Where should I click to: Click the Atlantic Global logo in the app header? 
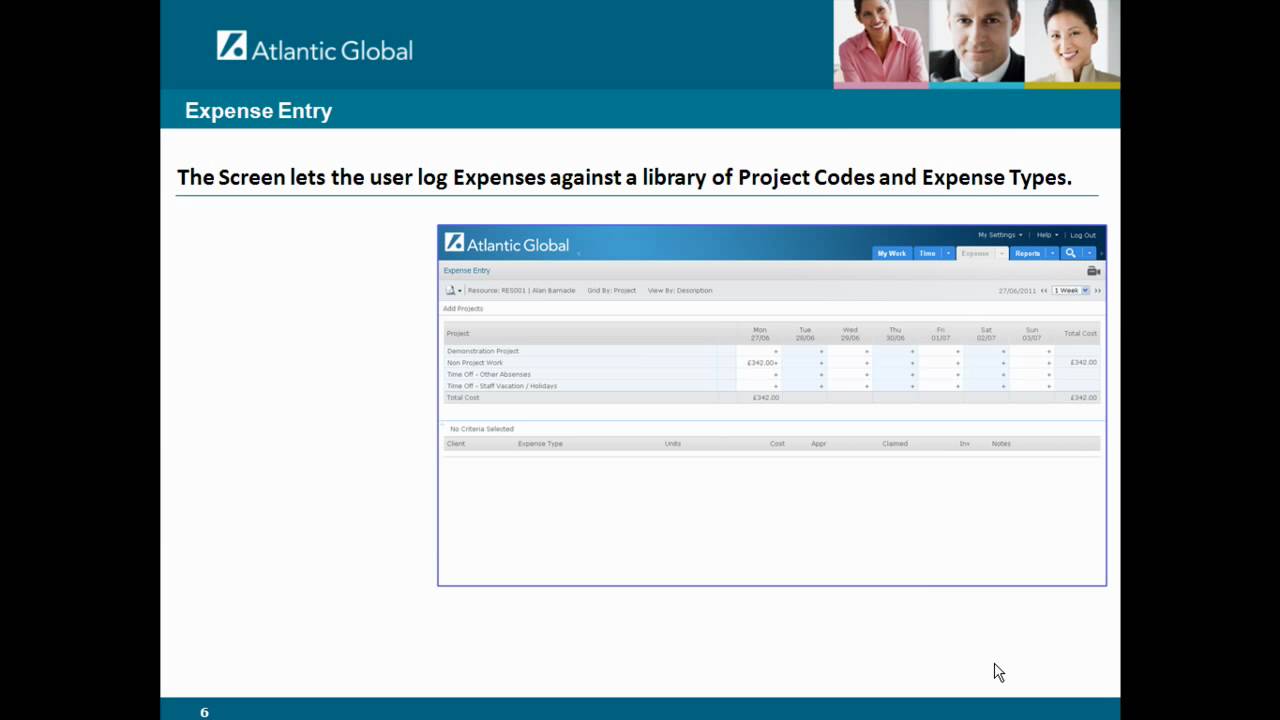(507, 244)
